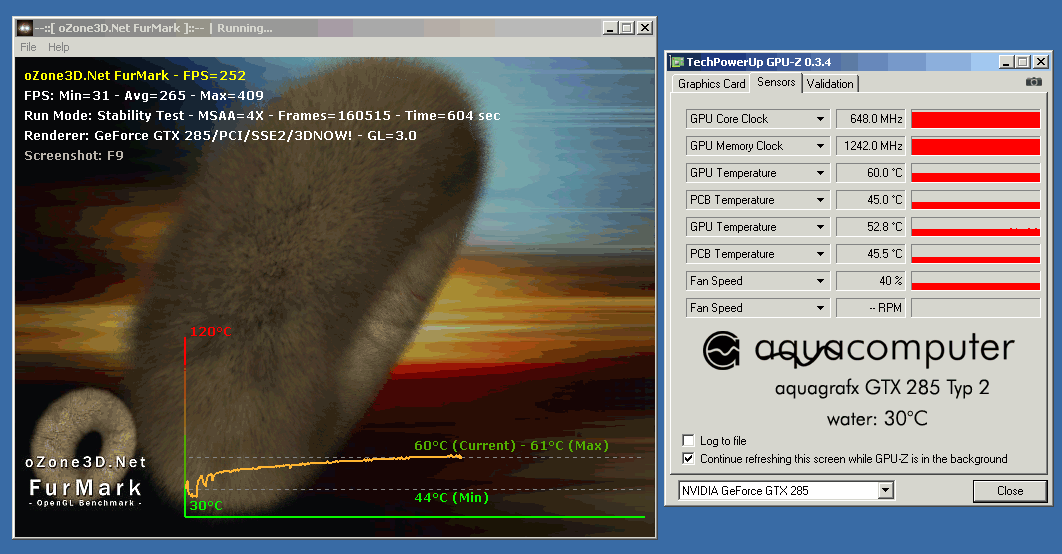Image resolution: width=1062 pixels, height=554 pixels.
Task: Click the 45.0 °C PCB value field
Action: click(871, 200)
